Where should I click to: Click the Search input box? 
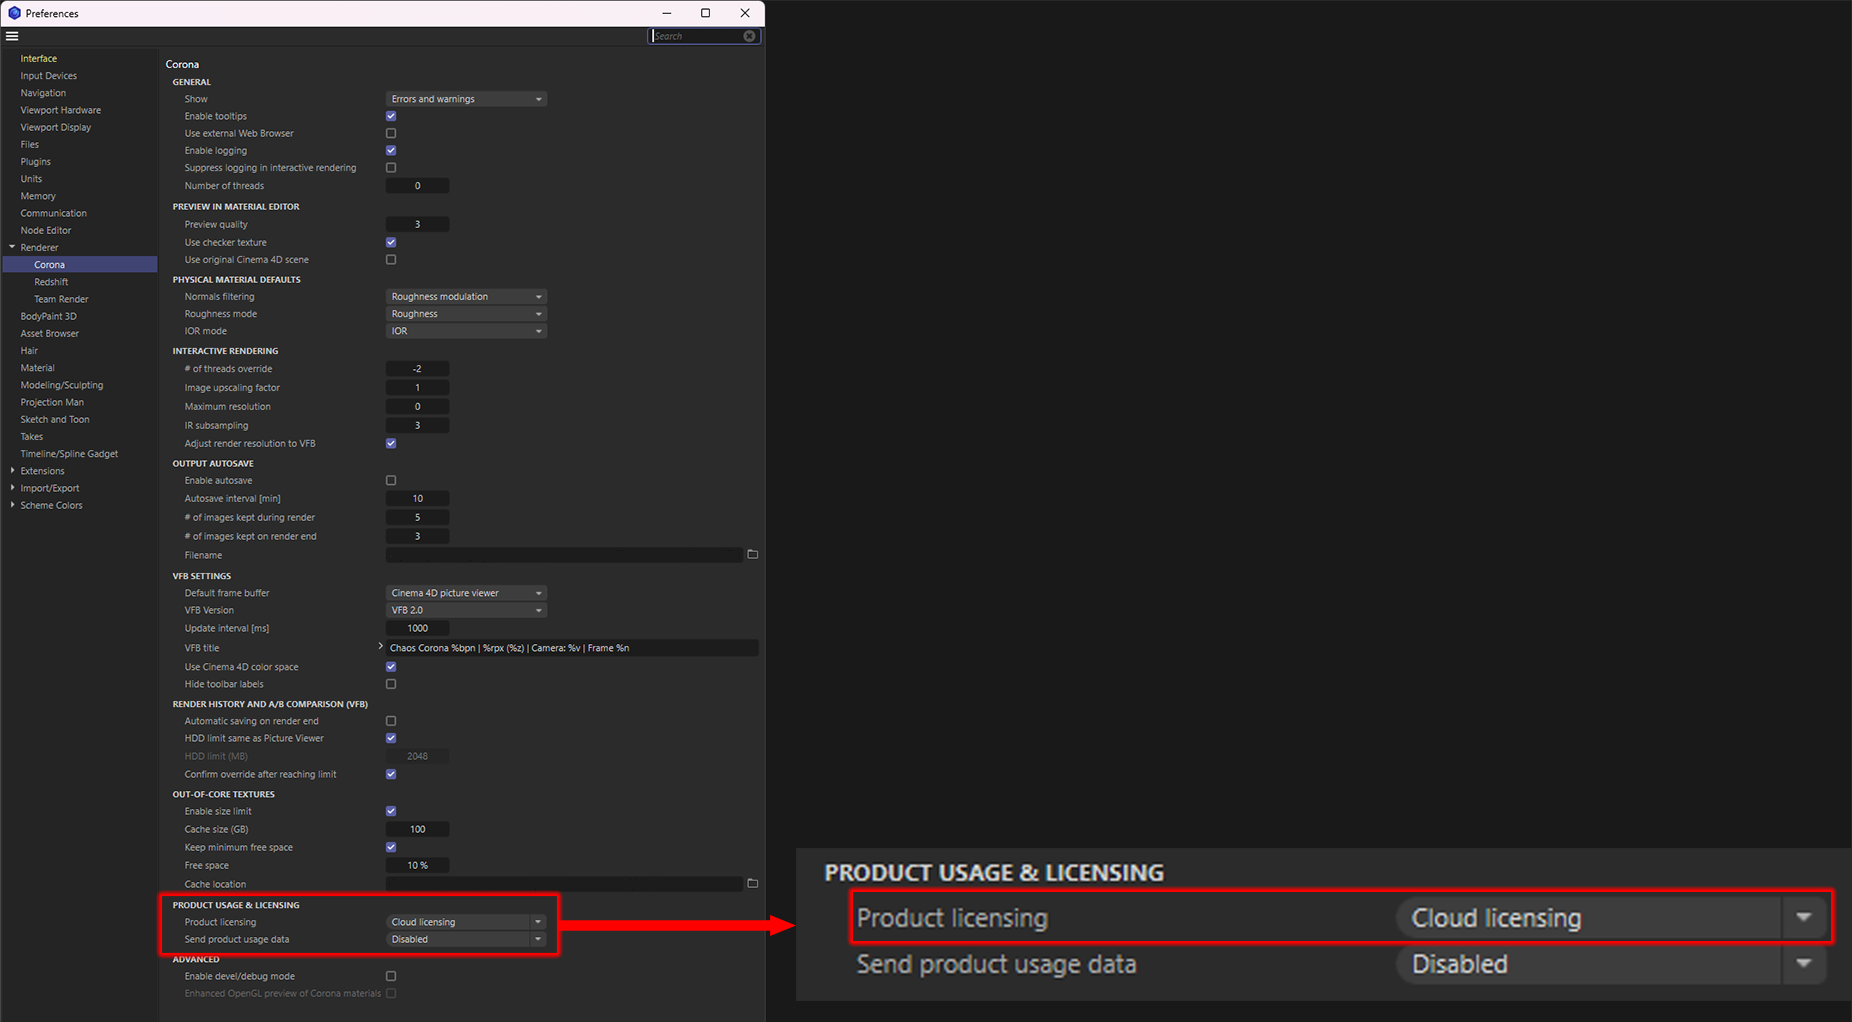click(696, 36)
